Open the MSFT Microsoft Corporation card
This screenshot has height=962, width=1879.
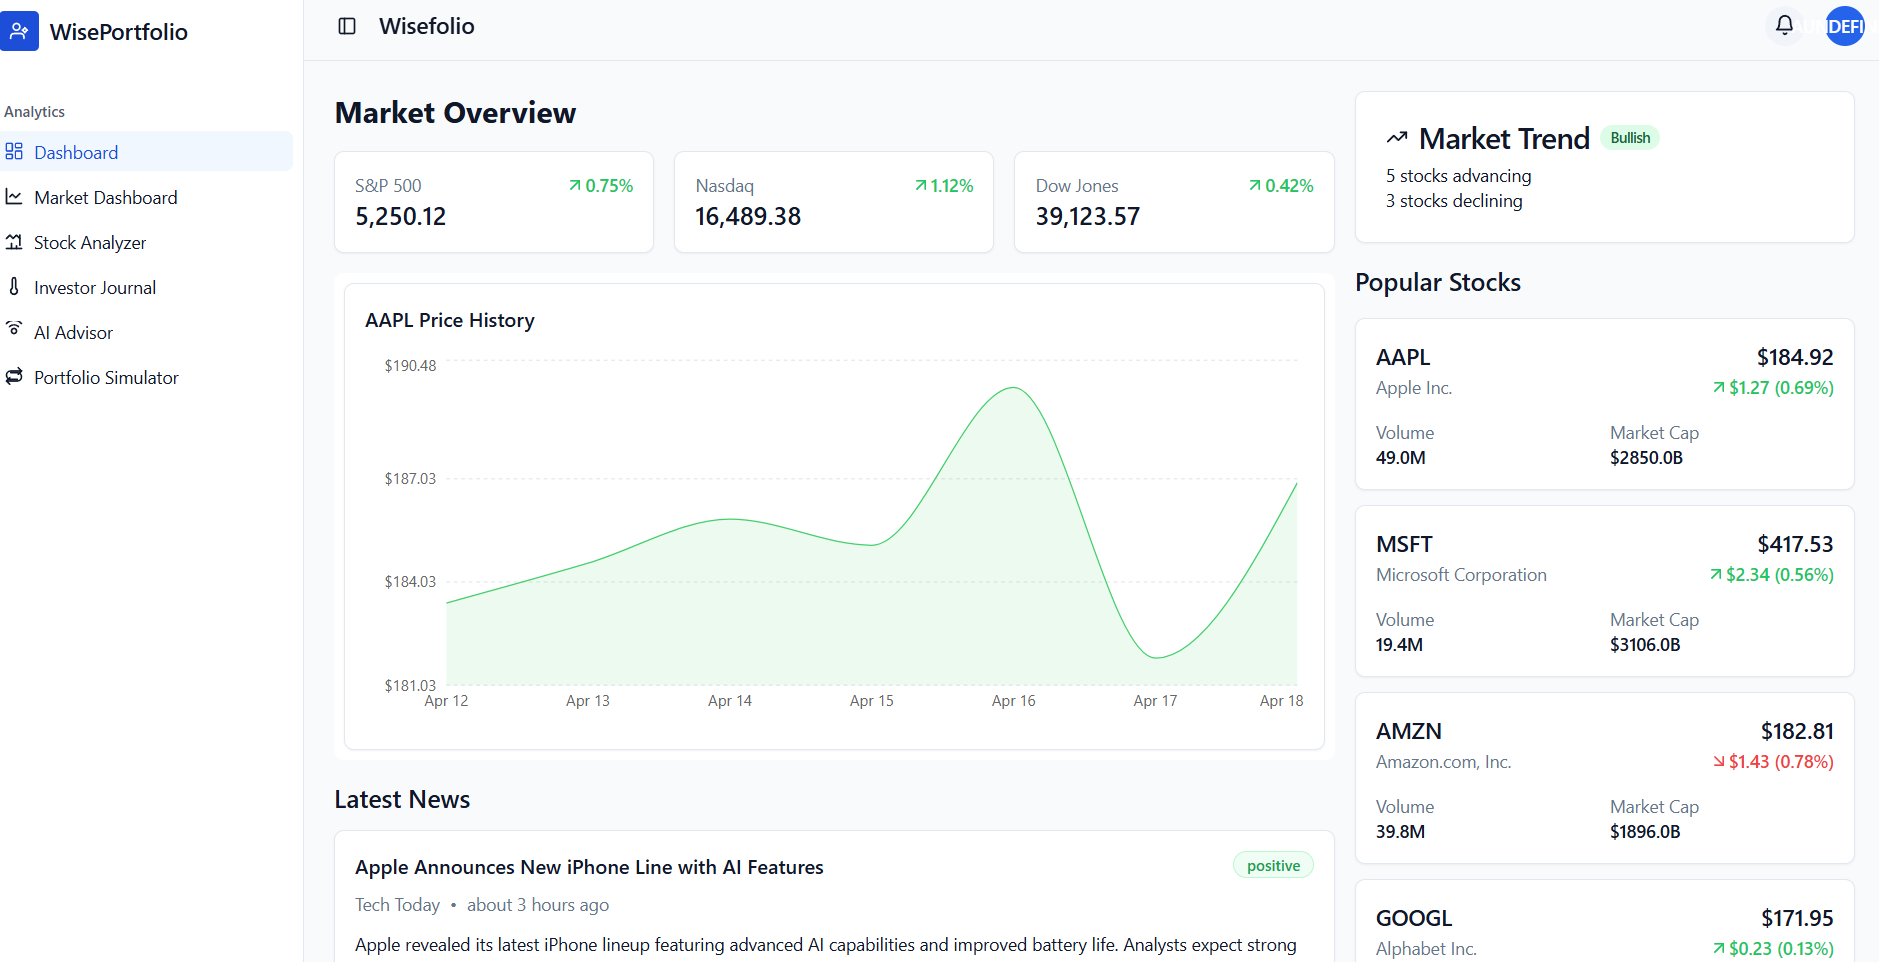coord(1604,591)
